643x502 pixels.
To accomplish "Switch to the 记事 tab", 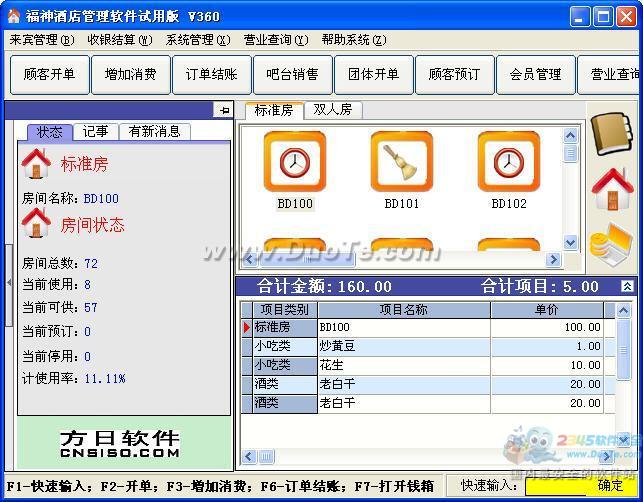I will (x=95, y=132).
